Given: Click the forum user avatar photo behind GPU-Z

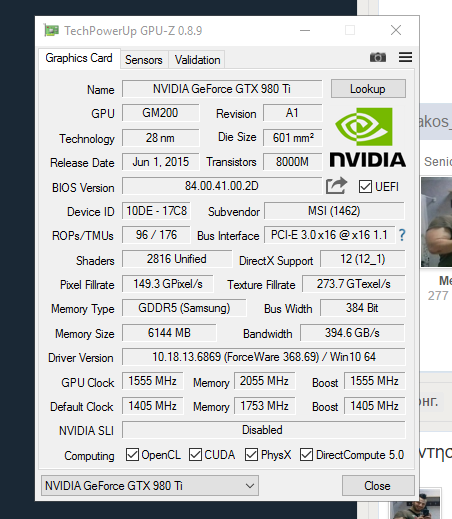Looking at the screenshot, I should (x=436, y=222).
